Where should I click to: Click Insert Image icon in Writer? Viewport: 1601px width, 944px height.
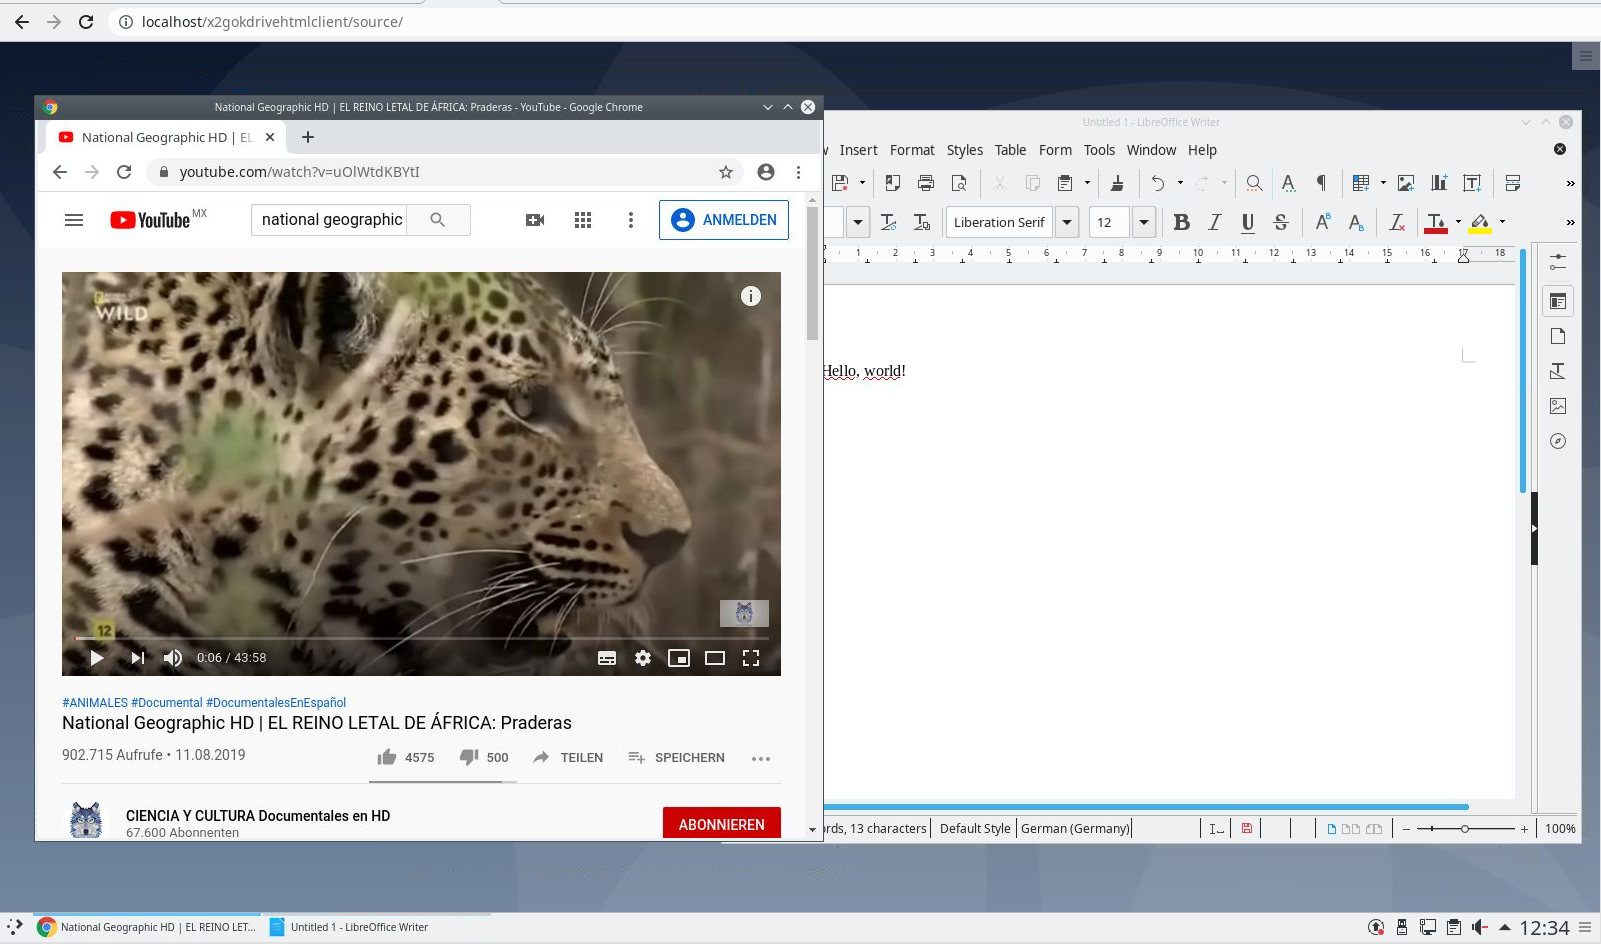(x=1406, y=183)
